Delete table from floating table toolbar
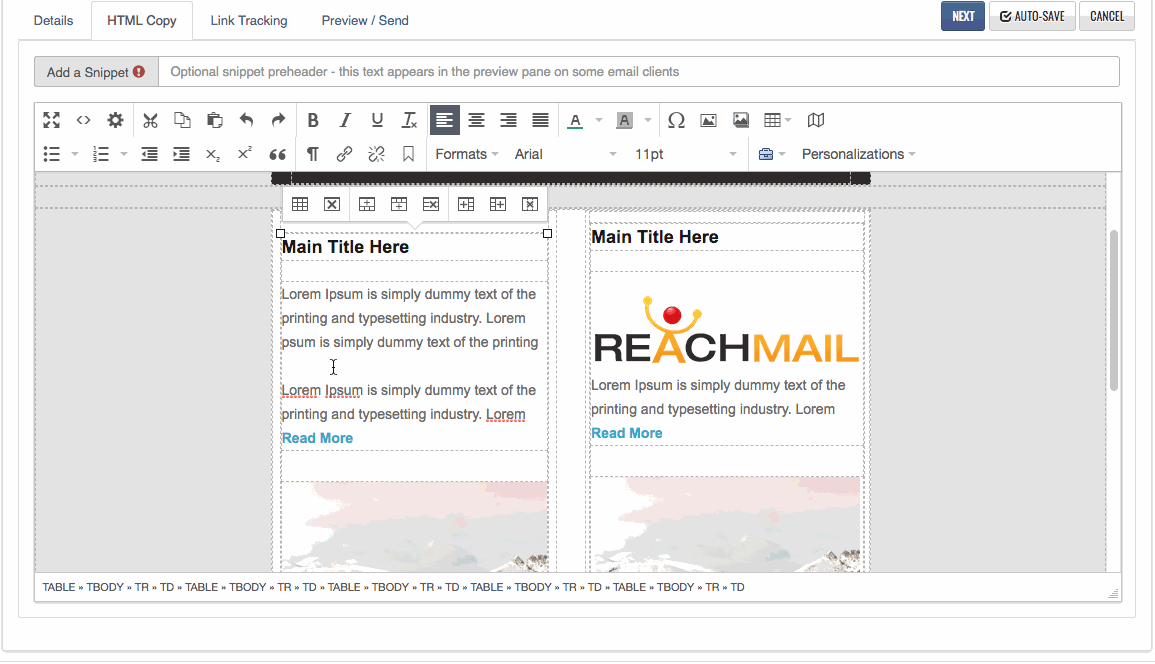The image size is (1155, 664). pyautogui.click(x=332, y=204)
